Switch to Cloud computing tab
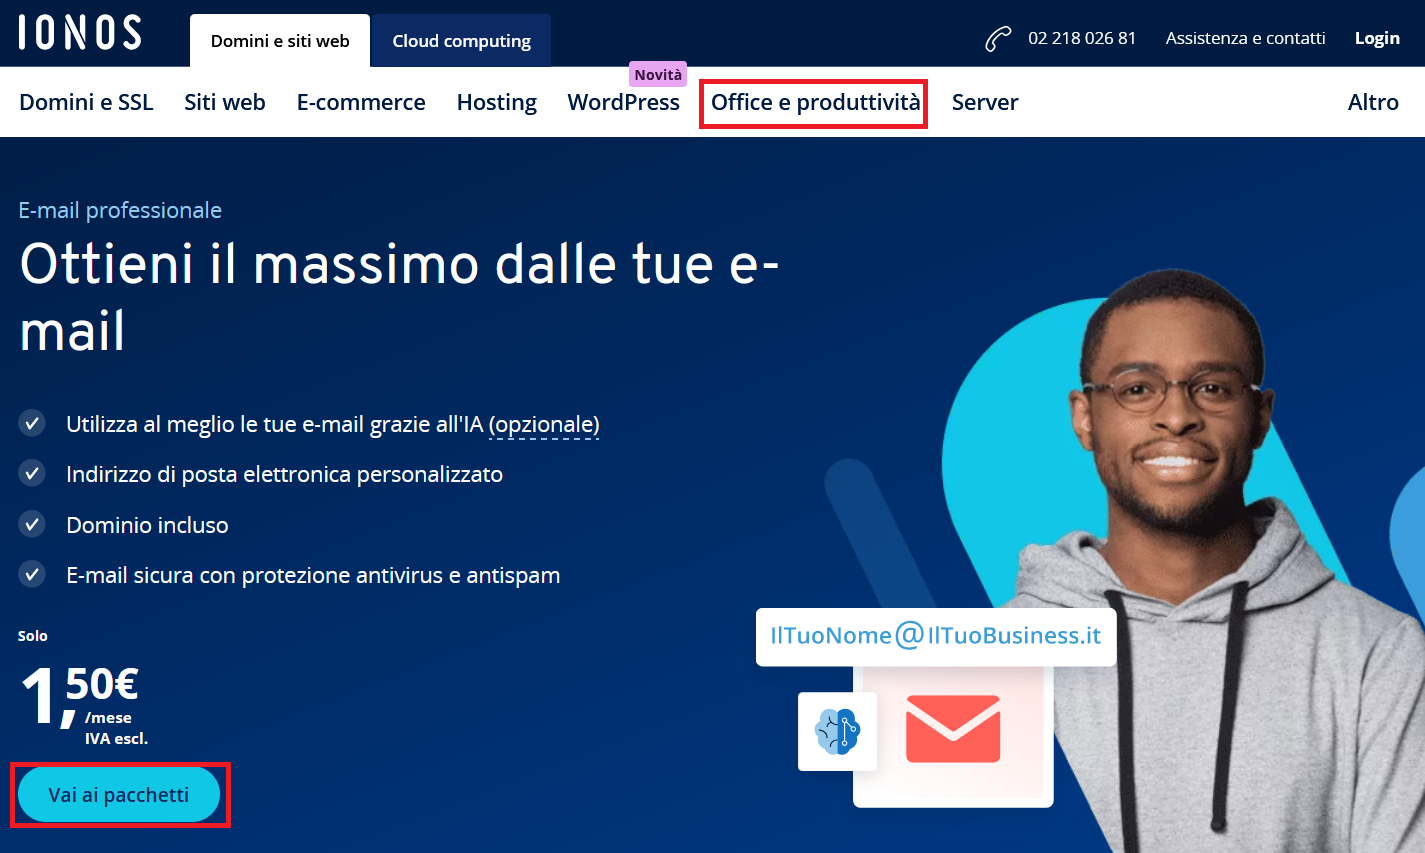 click(x=461, y=41)
